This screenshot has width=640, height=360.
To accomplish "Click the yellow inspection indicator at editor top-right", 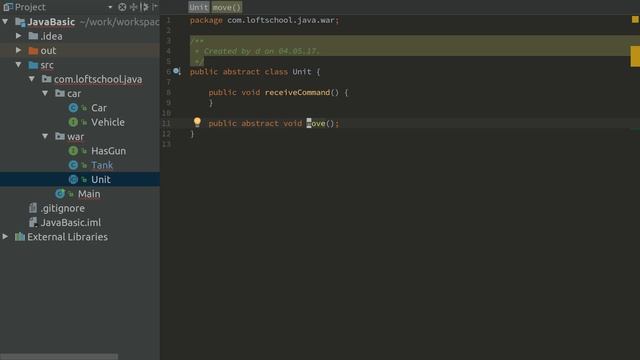I will pyautogui.click(x=636, y=19).
